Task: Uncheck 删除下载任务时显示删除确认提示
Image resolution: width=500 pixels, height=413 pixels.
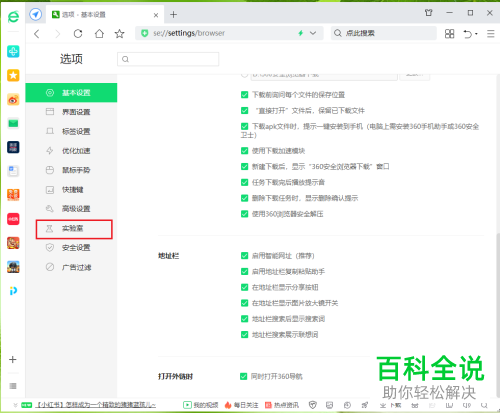Action: point(244,198)
